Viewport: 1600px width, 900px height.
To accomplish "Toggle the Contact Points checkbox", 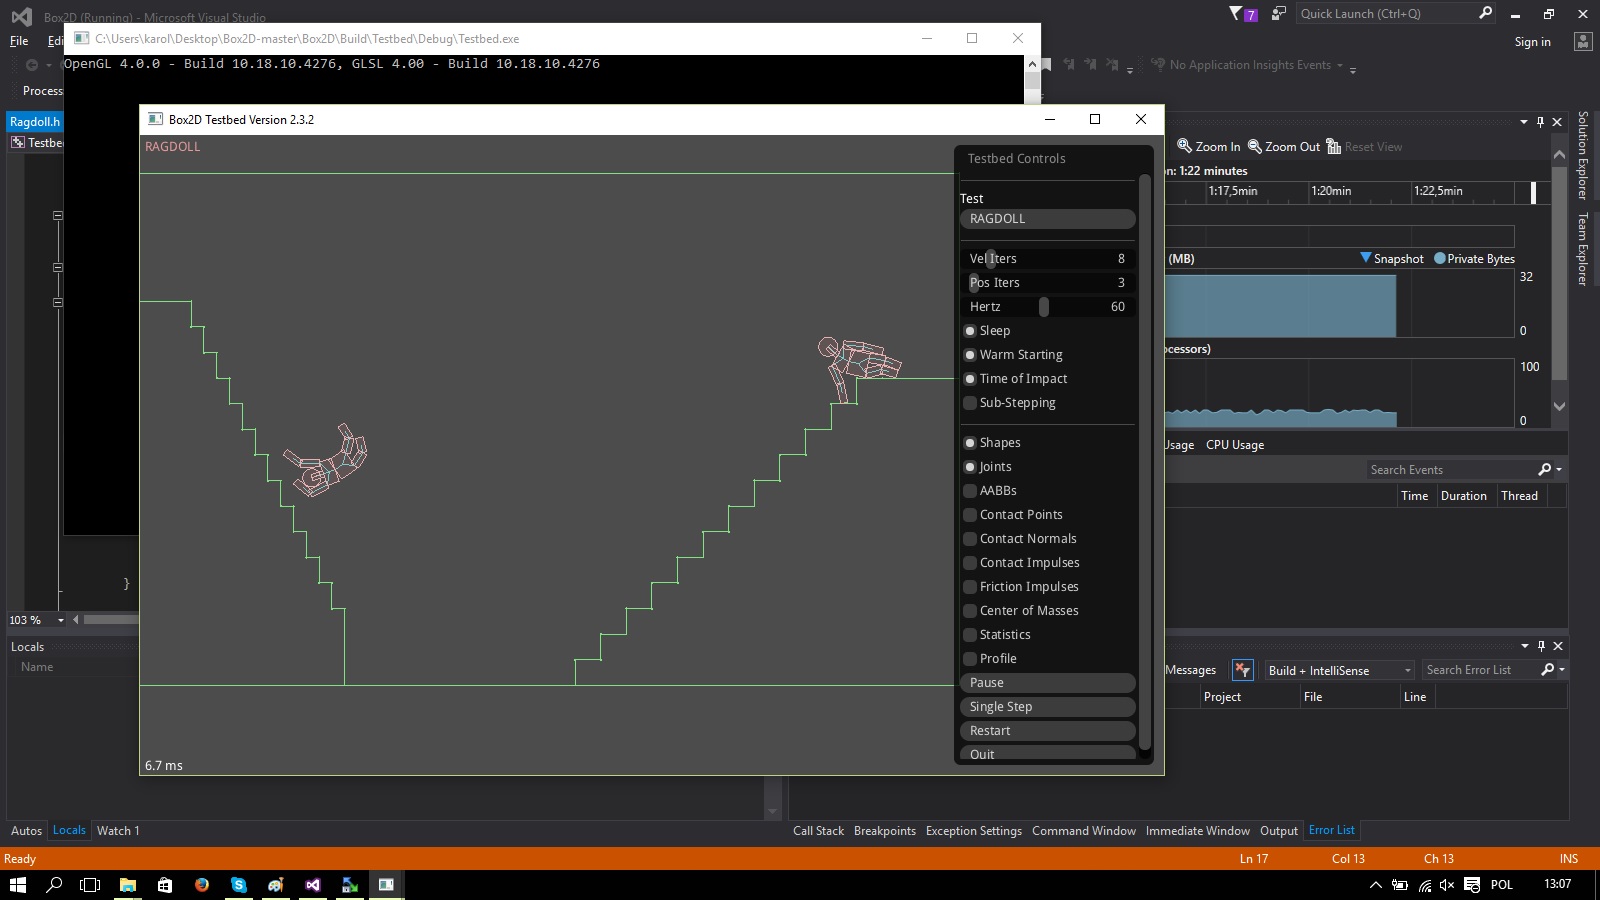I will 970,515.
